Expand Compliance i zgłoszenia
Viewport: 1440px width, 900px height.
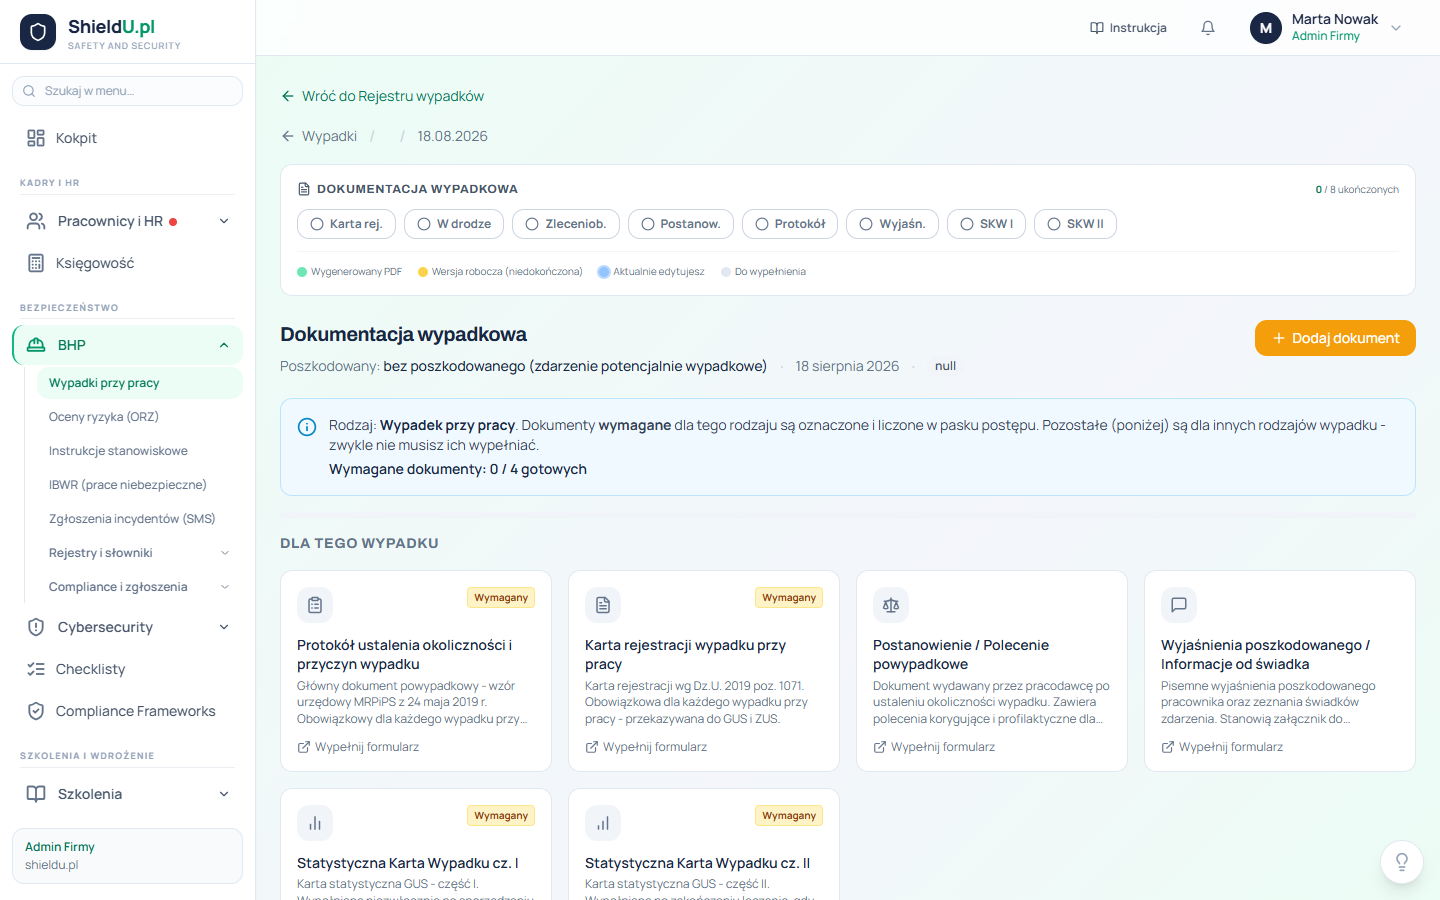click(139, 587)
